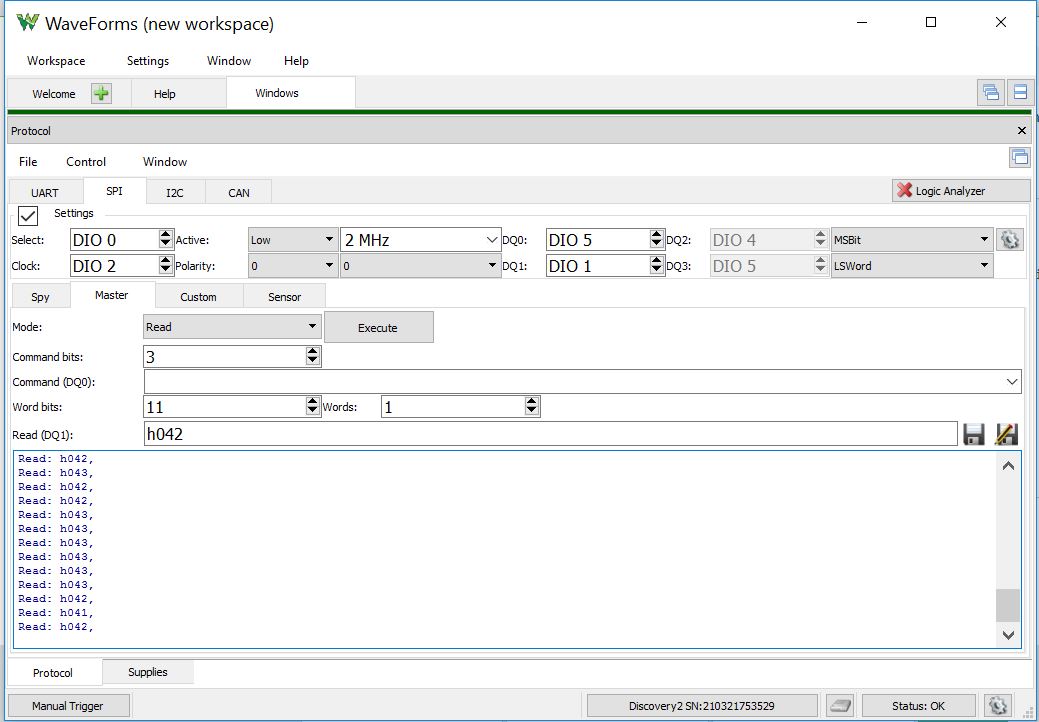The width and height of the screenshot is (1039, 722).
Task: Open the Mode Read dropdown
Action: coord(232,327)
